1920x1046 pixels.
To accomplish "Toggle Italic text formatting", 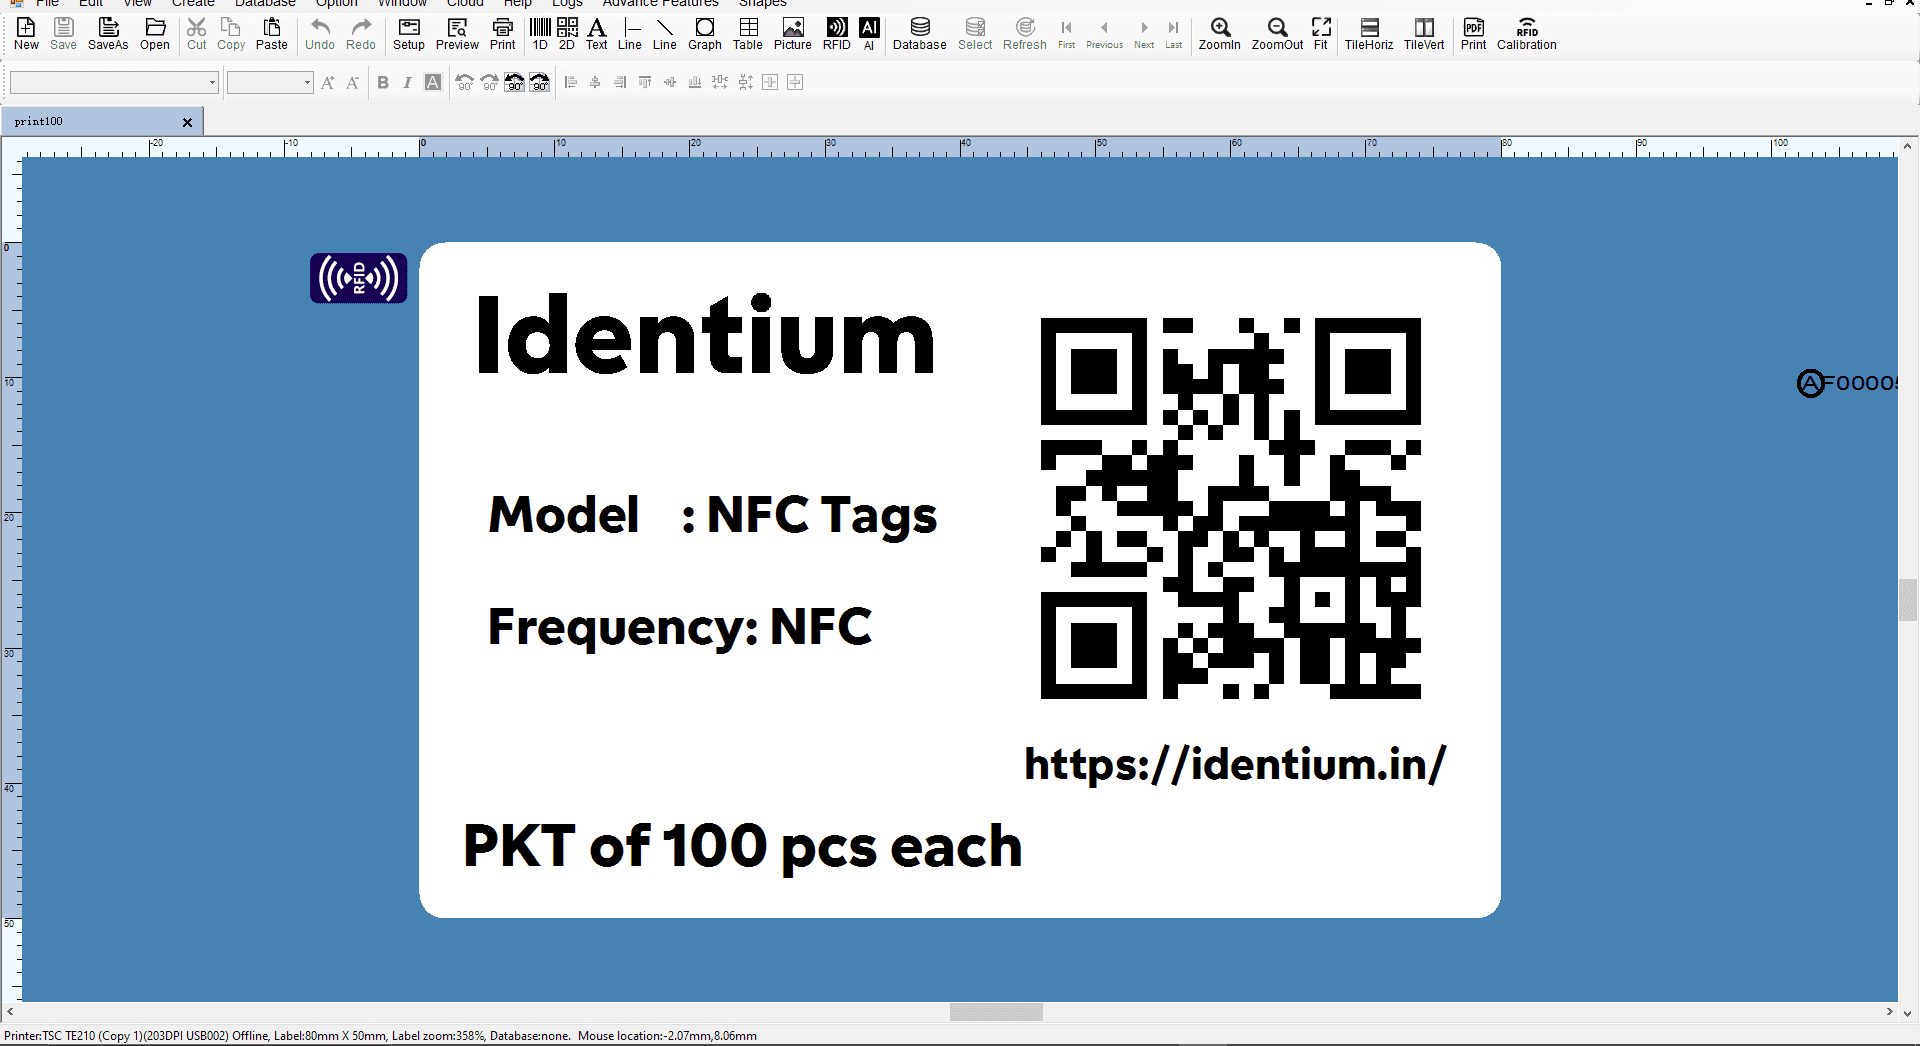I will 407,82.
